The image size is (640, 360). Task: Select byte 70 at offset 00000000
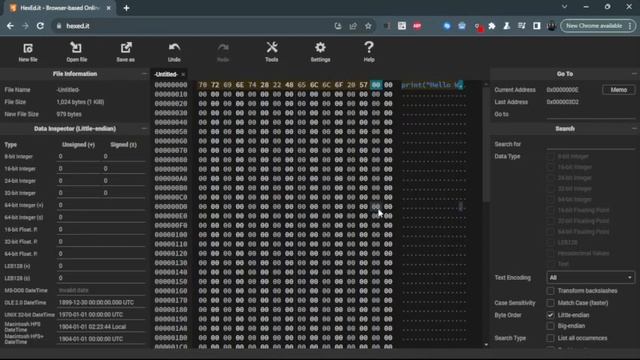[x=202, y=85]
